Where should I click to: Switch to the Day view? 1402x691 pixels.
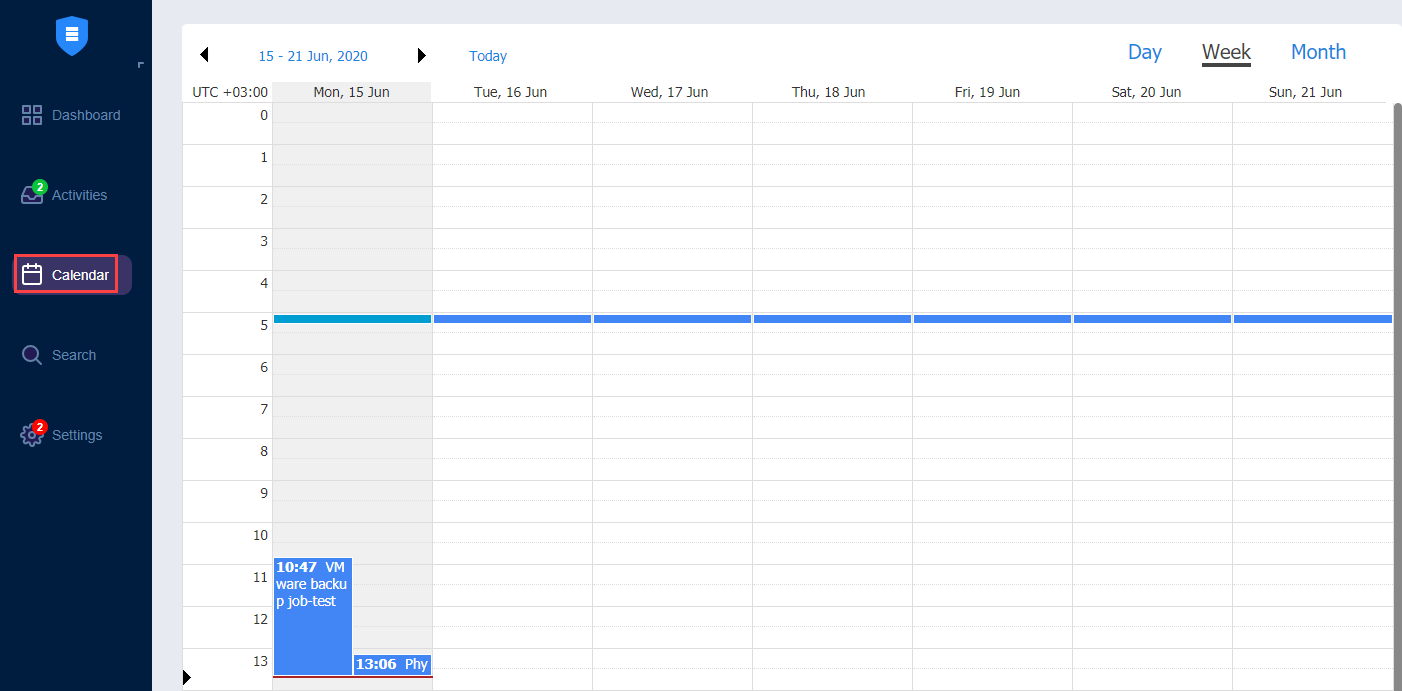tap(1145, 52)
